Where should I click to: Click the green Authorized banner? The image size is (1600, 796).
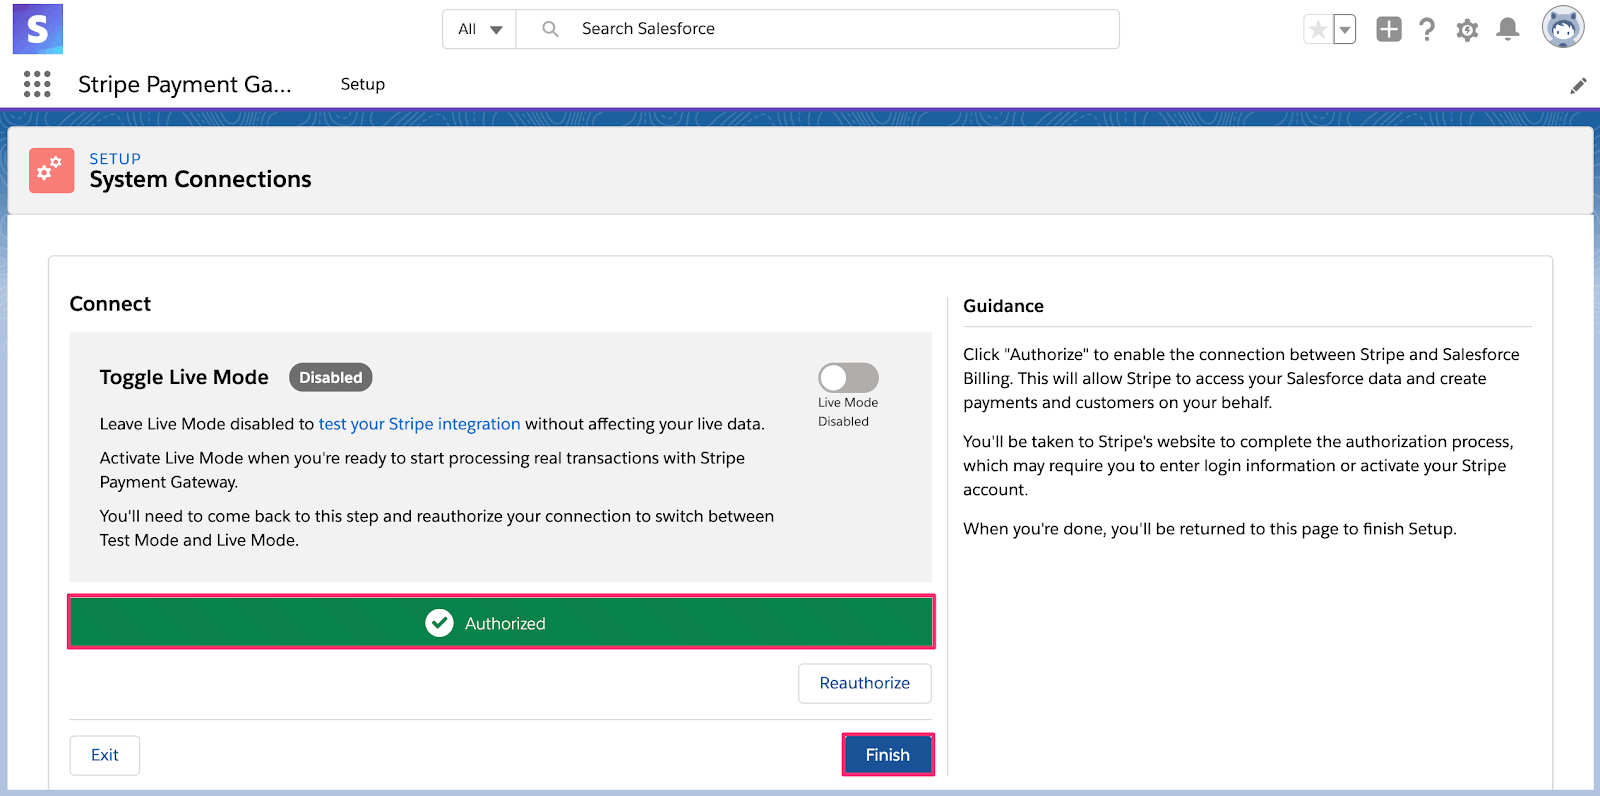point(501,622)
